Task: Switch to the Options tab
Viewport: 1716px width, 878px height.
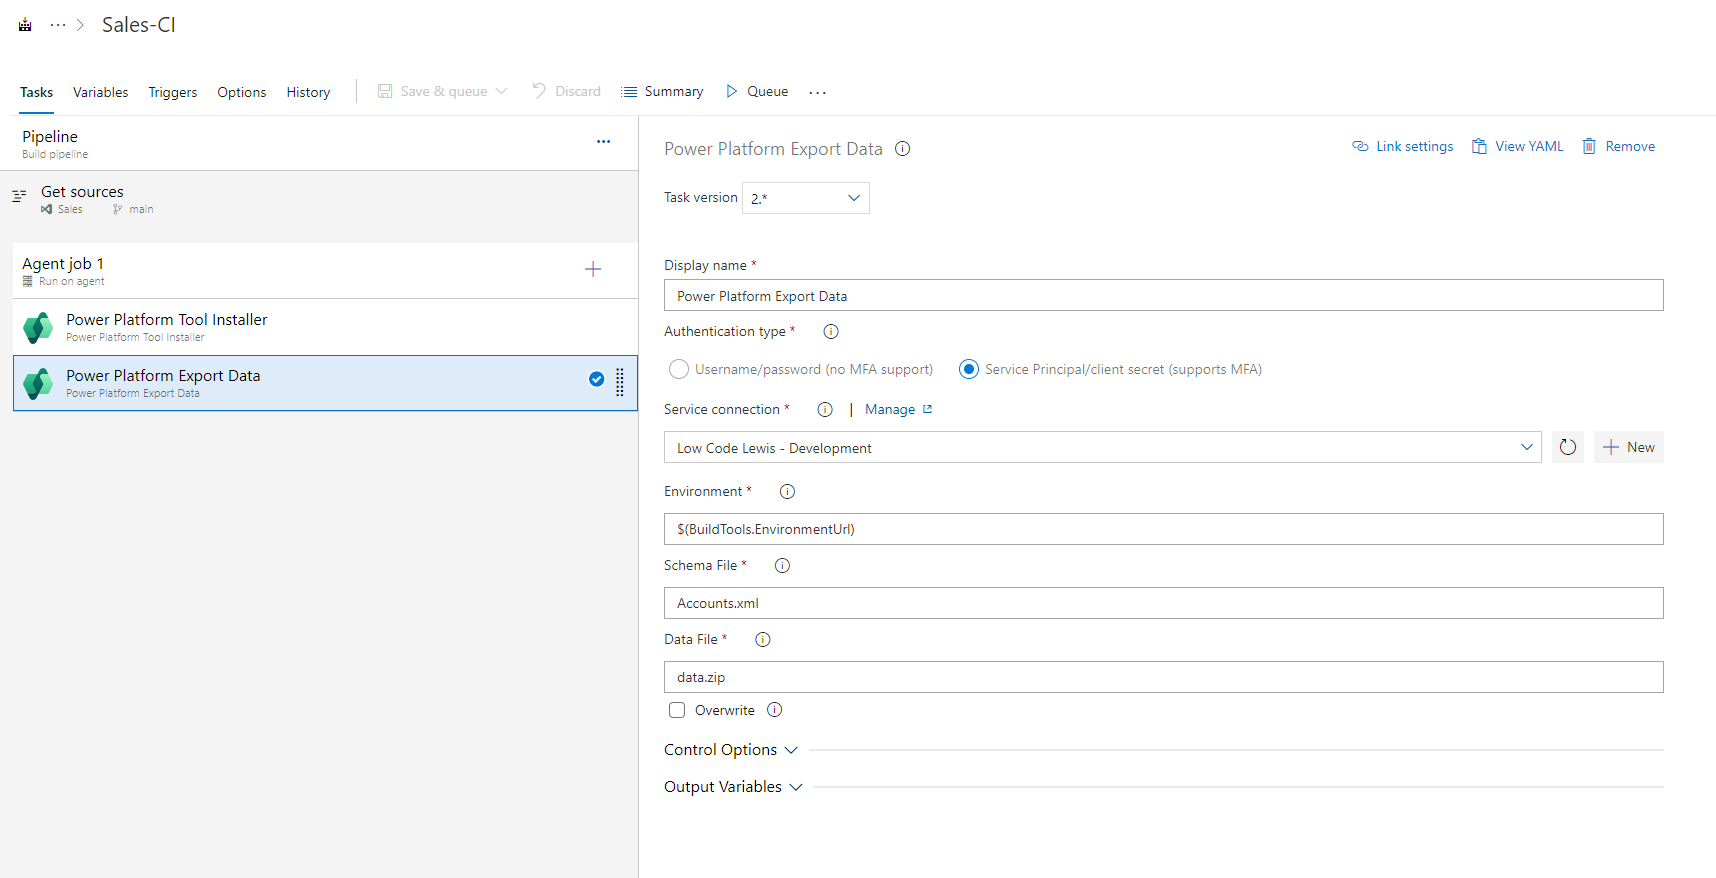Action: pyautogui.click(x=242, y=92)
